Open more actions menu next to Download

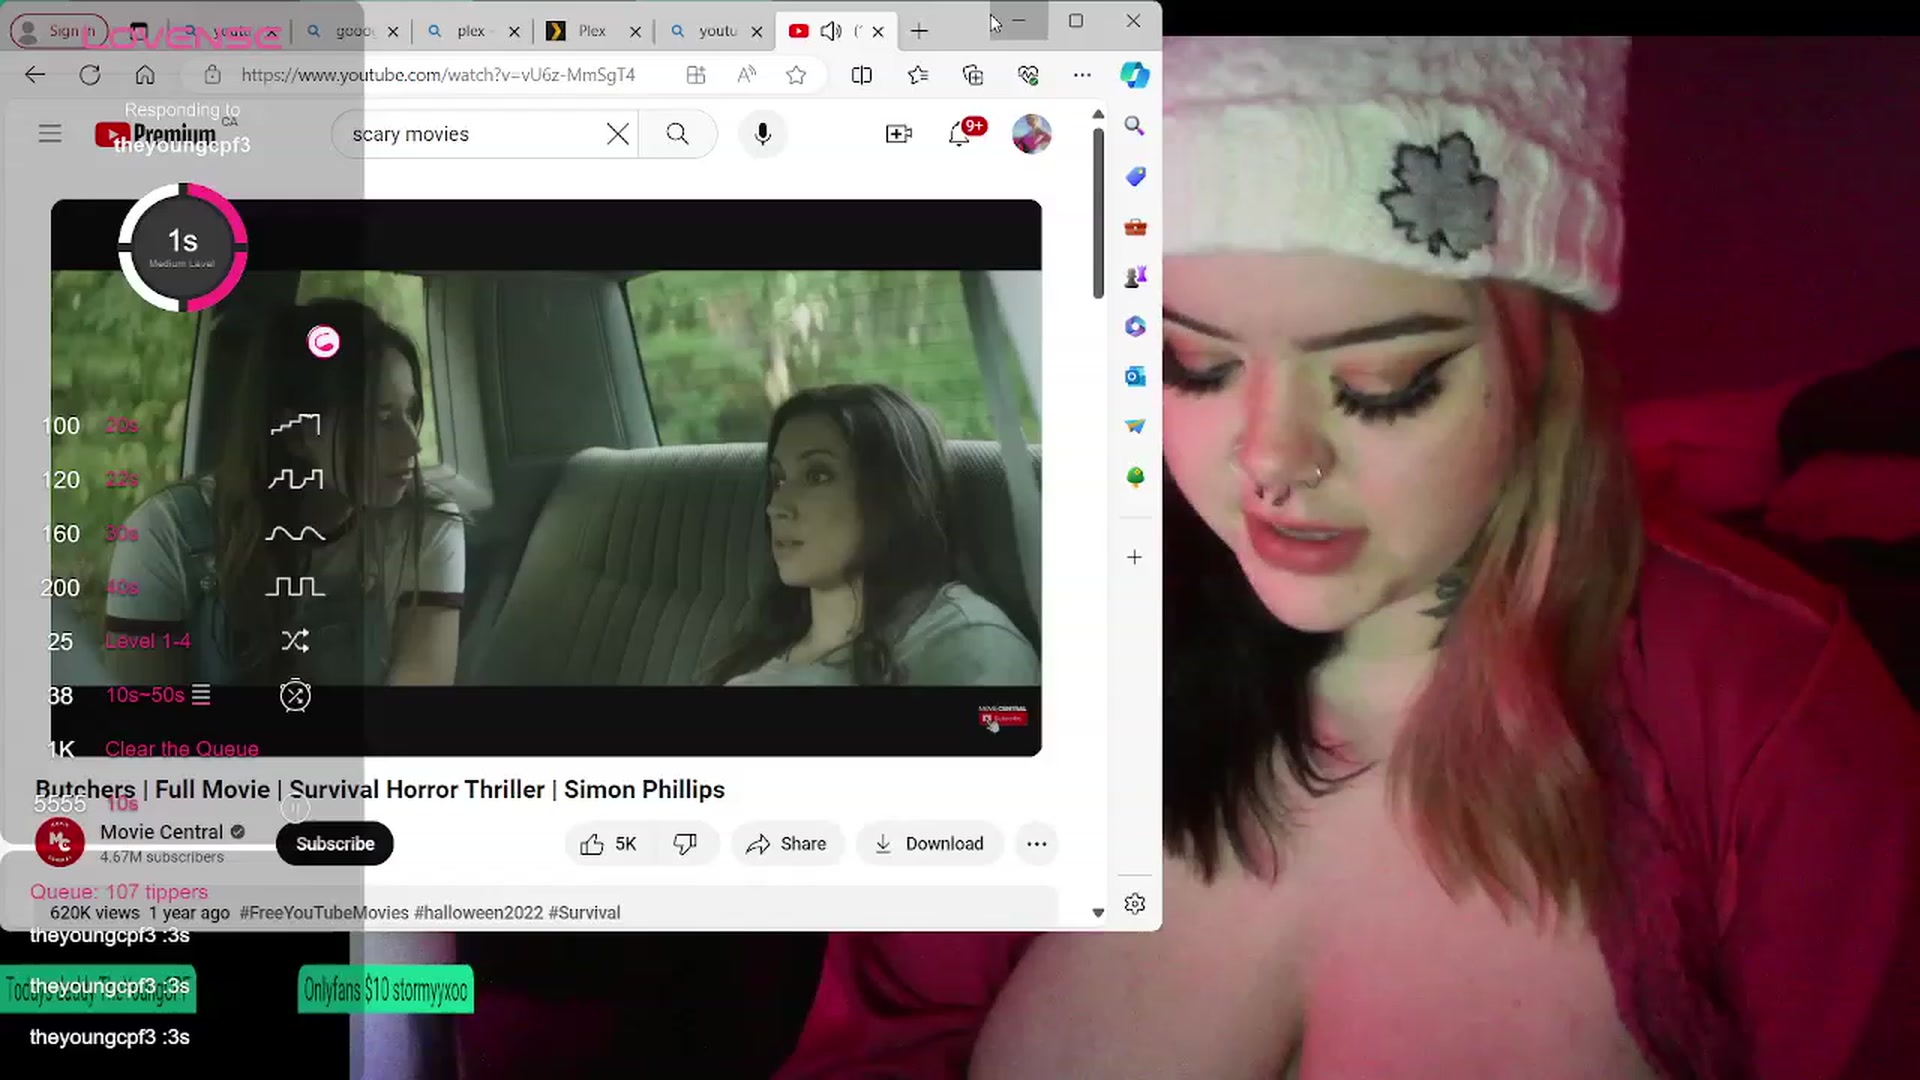tap(1037, 844)
